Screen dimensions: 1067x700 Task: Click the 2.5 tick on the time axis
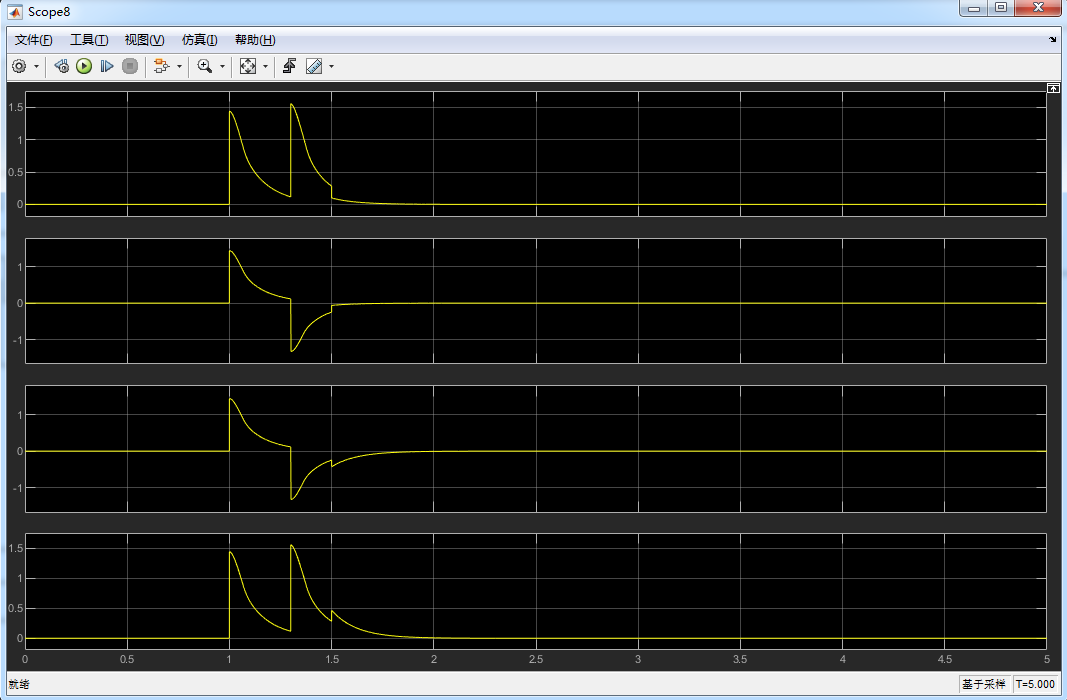click(536, 659)
